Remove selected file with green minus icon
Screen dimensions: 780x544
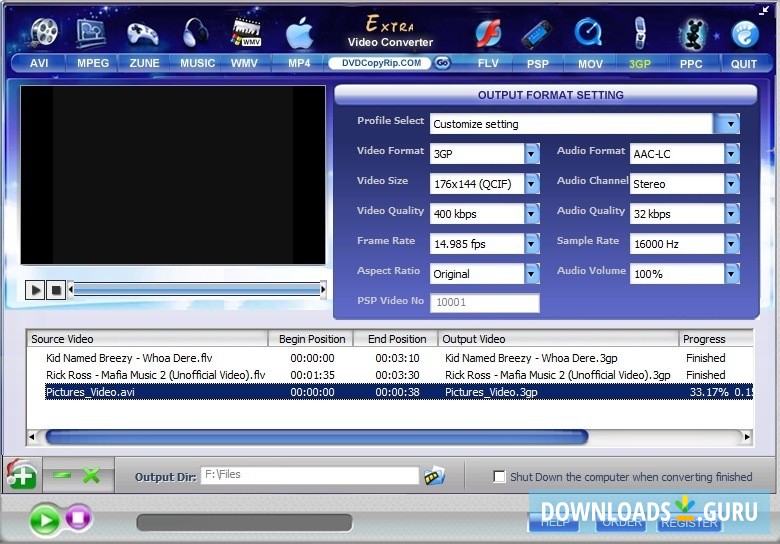coord(62,475)
